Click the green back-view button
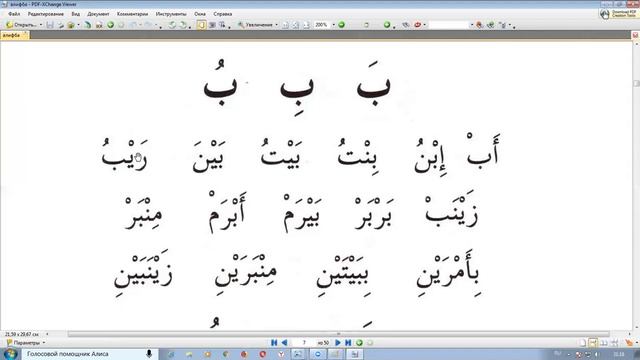The image size is (640, 360). [x=359, y=343]
